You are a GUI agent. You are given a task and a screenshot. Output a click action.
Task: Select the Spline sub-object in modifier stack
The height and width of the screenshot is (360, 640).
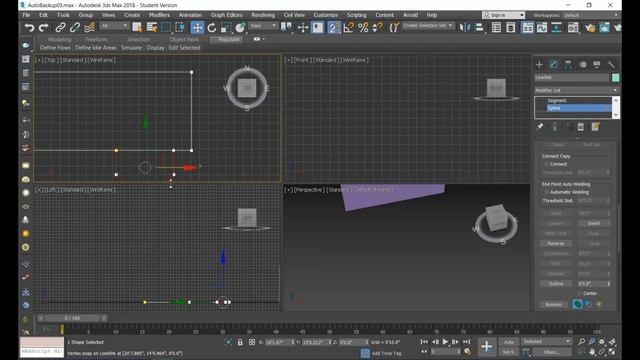click(579, 108)
